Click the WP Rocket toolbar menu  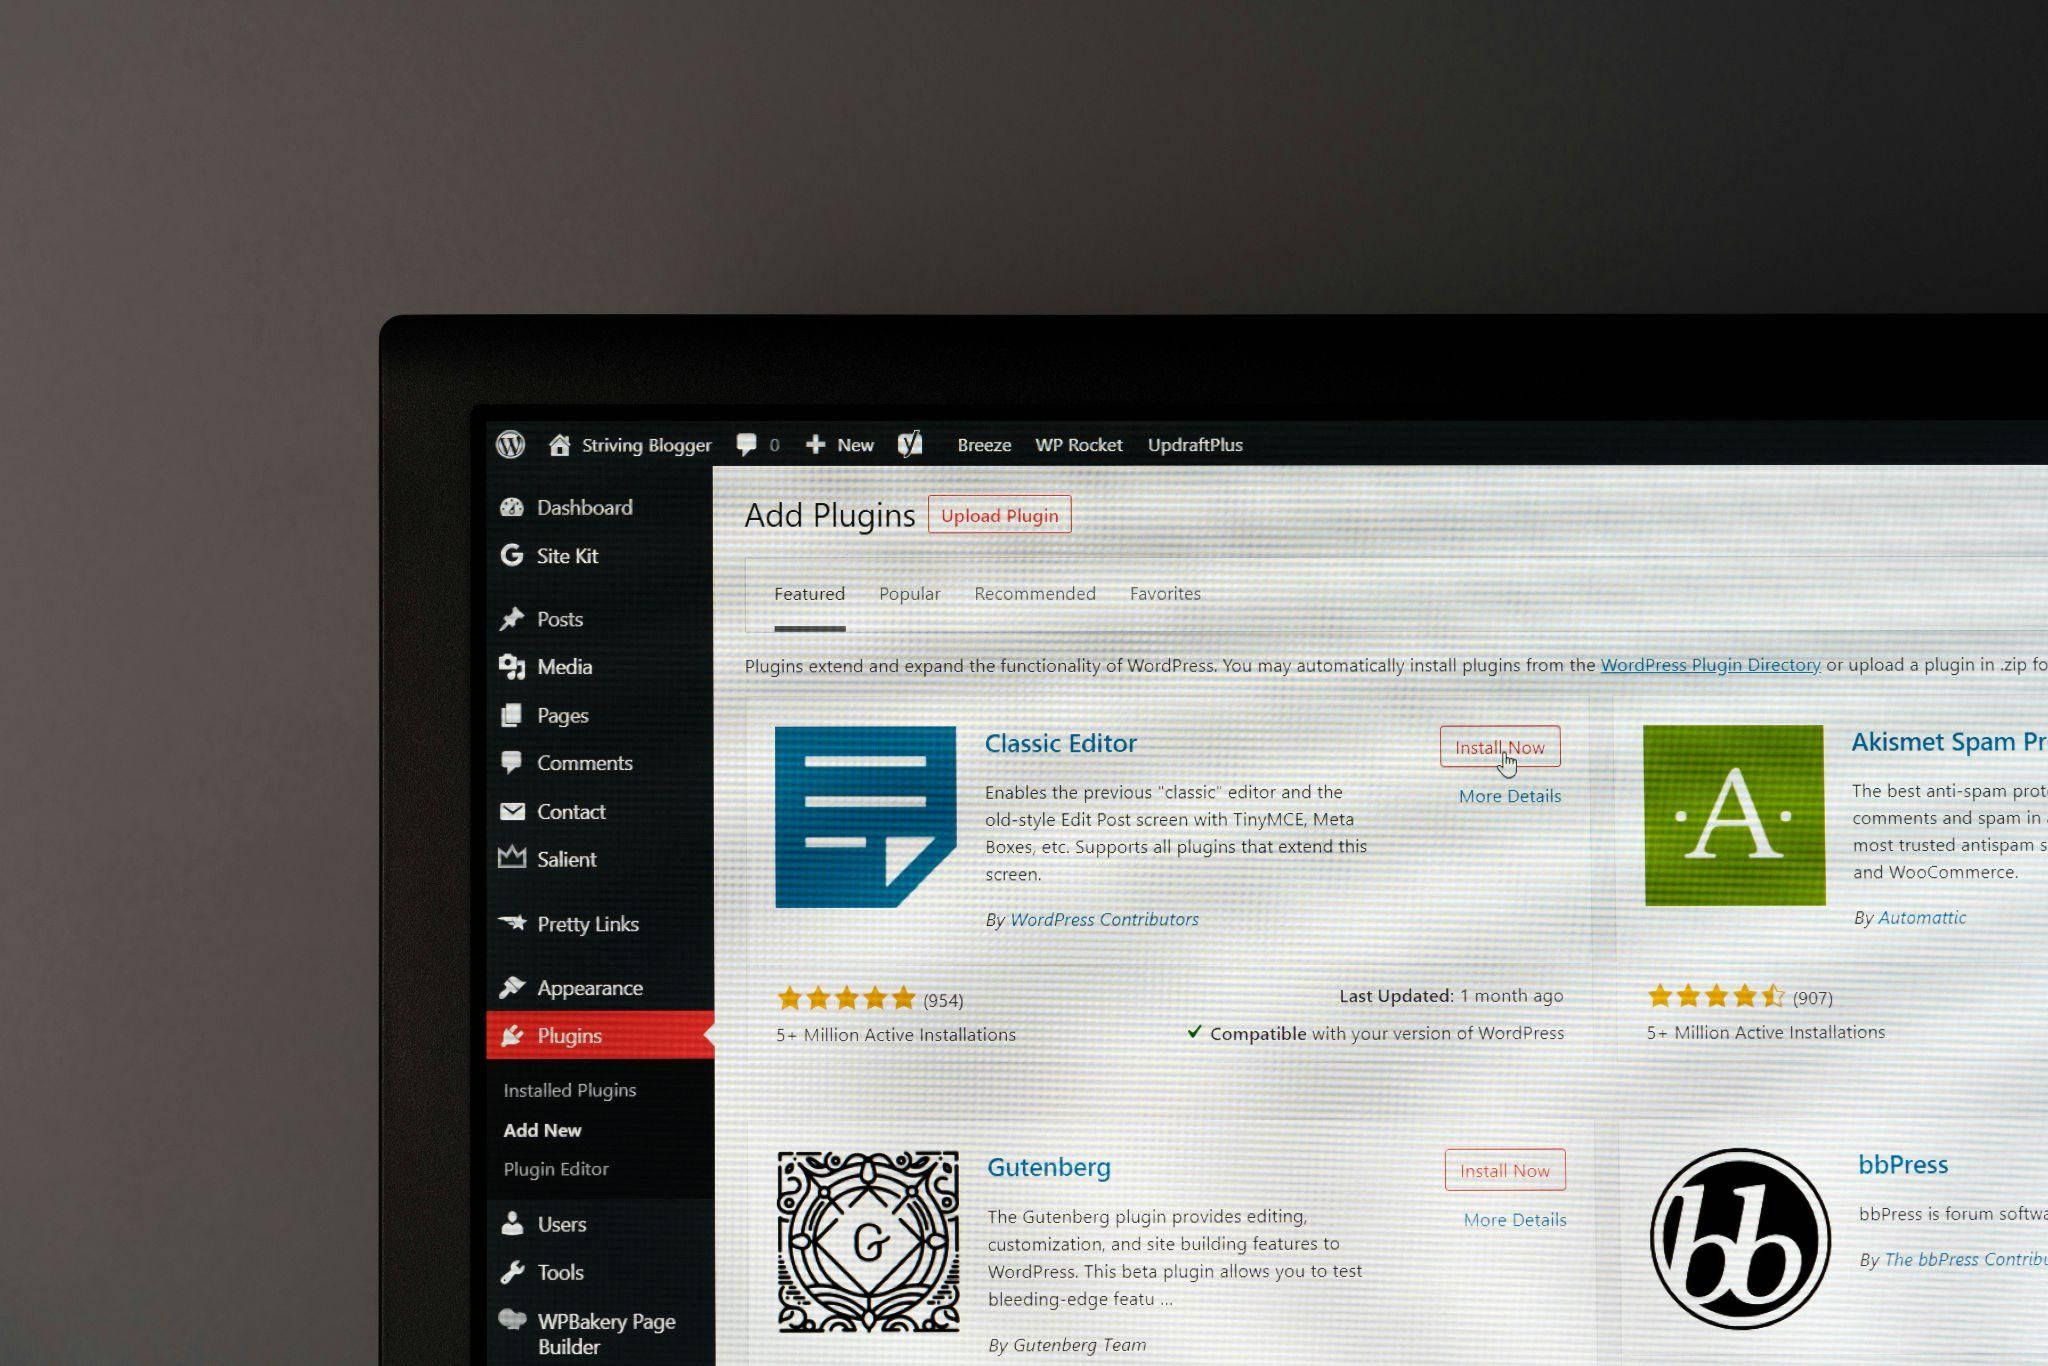[x=1077, y=444]
